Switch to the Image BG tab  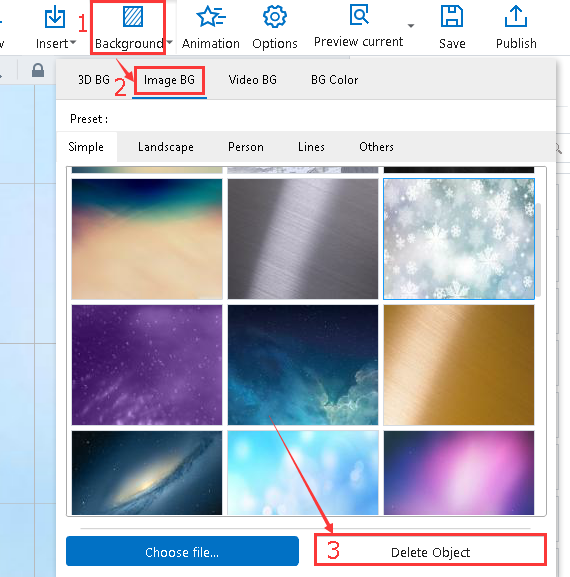click(169, 80)
